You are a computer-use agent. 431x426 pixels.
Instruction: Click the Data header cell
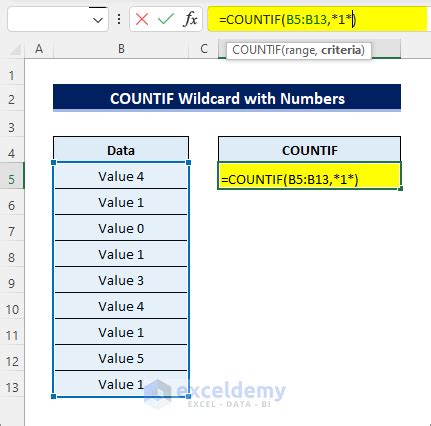click(121, 150)
